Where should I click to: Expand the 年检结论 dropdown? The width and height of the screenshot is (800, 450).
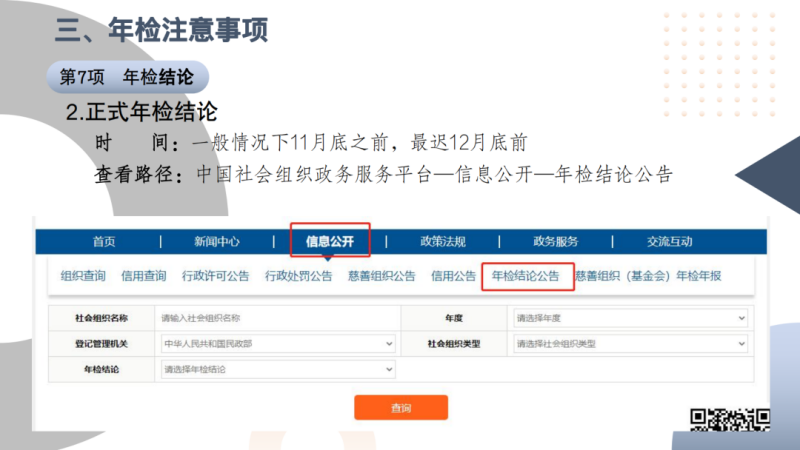coord(278,369)
